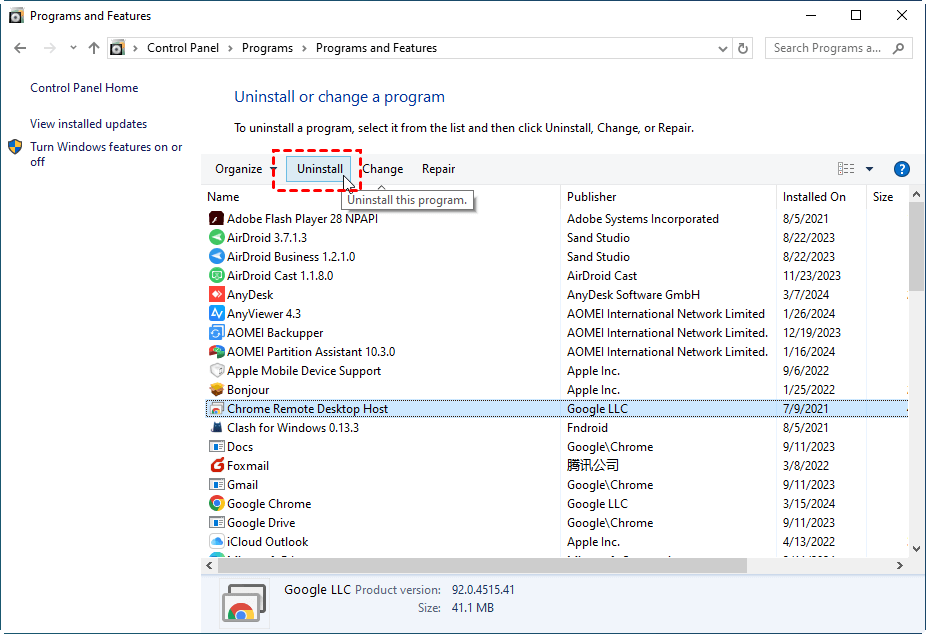
Task: Go up one level with up arrow
Action: [x=94, y=48]
